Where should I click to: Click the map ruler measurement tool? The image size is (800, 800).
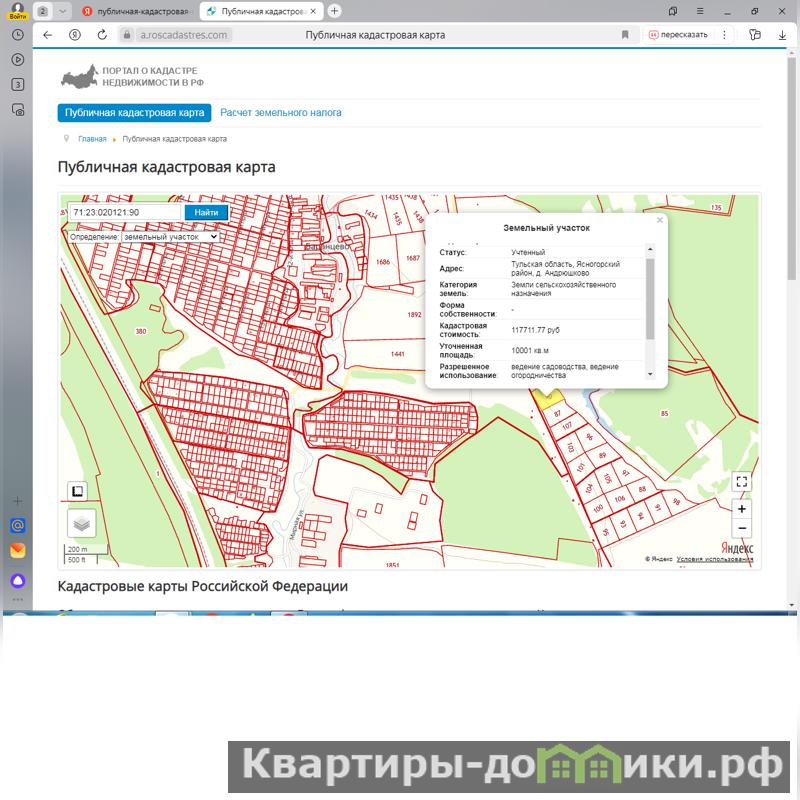77,491
